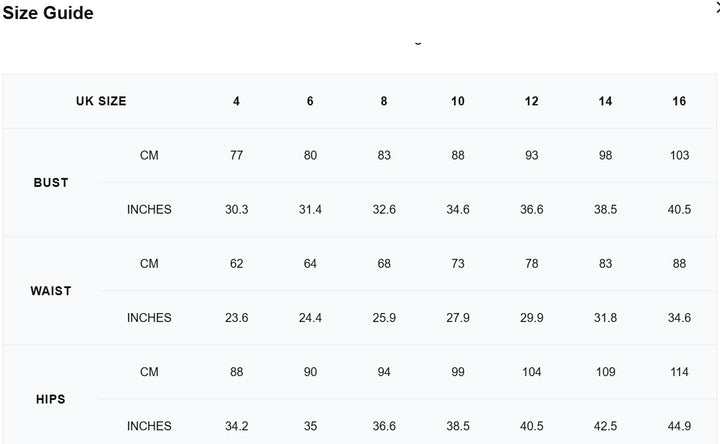Click the Size Guide heading
The width and height of the screenshot is (720, 444).
click(48, 14)
